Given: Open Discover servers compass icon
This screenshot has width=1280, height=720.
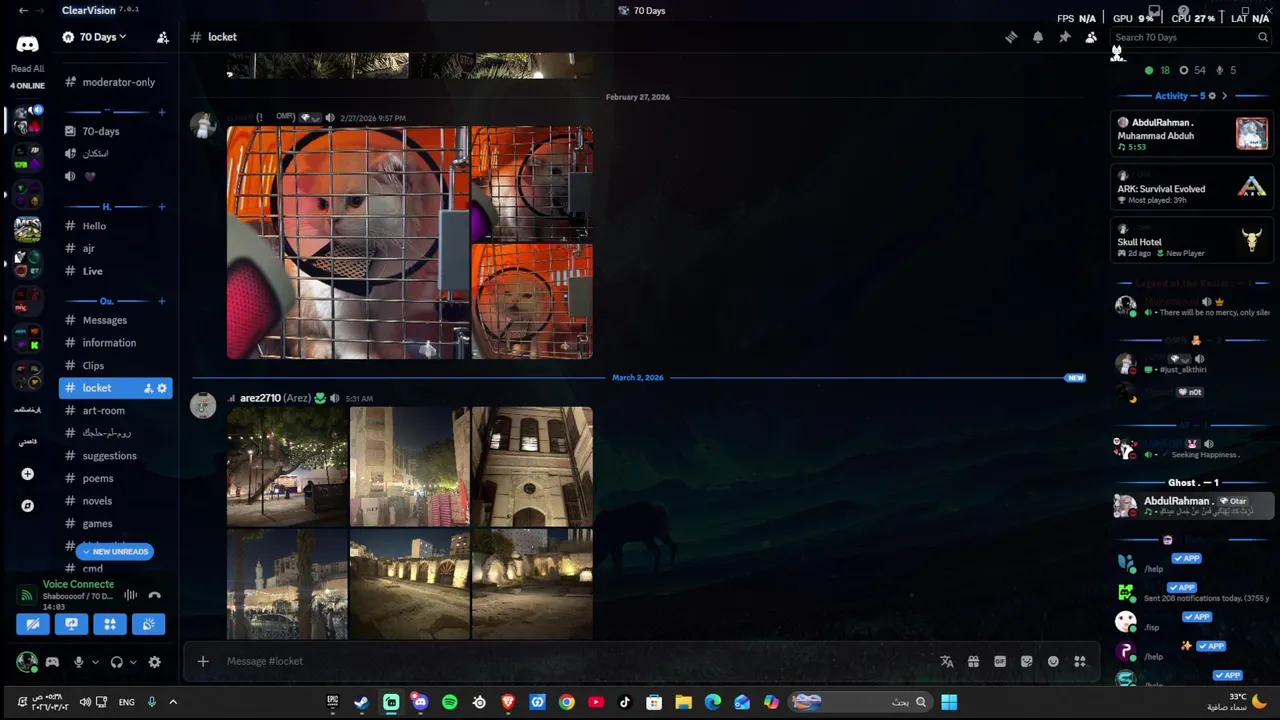Looking at the screenshot, I should pyautogui.click(x=27, y=506).
